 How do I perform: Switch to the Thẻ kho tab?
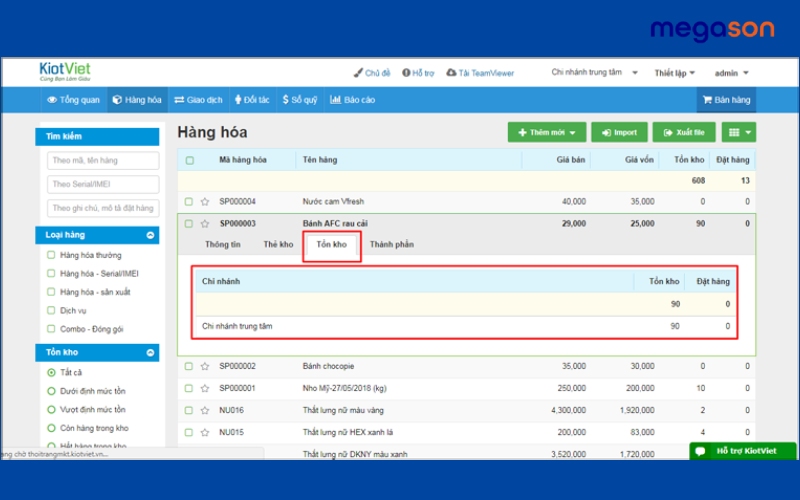tap(278, 244)
